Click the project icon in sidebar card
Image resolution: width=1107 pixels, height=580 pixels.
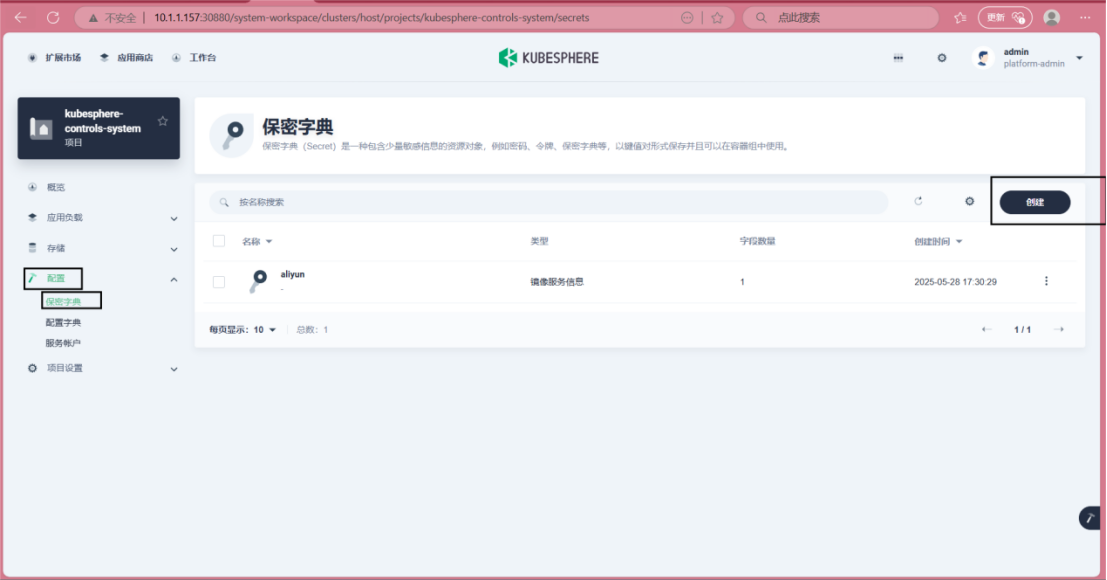(41, 128)
